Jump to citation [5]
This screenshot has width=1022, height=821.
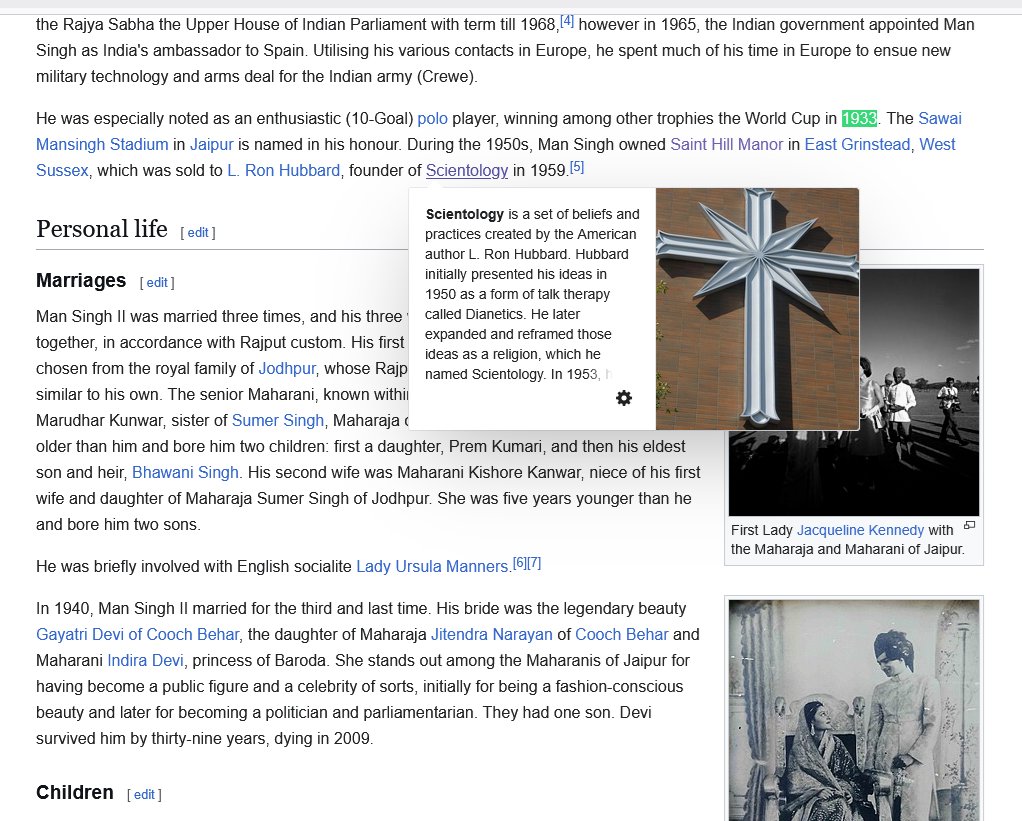[577, 167]
